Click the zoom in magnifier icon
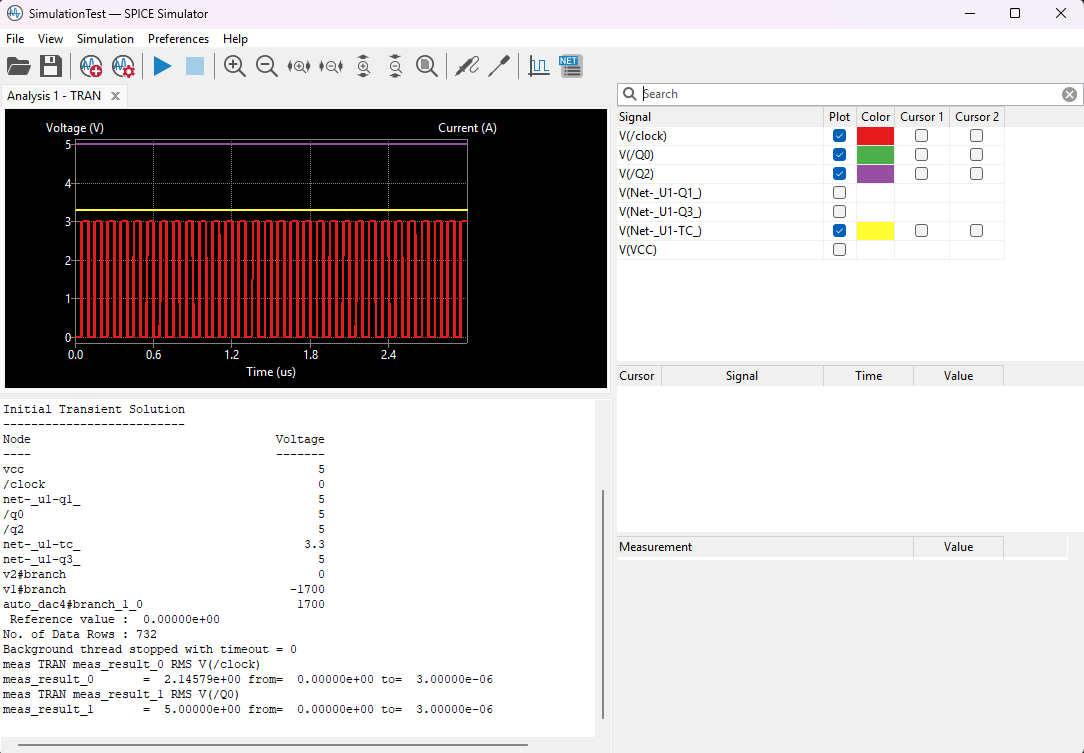 pos(235,66)
